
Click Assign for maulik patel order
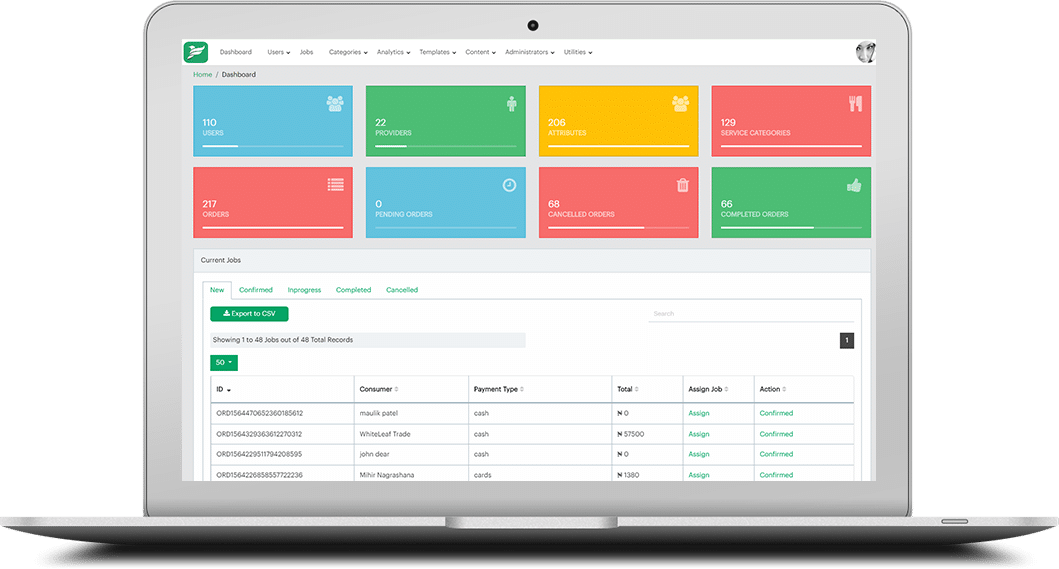pyautogui.click(x=698, y=413)
